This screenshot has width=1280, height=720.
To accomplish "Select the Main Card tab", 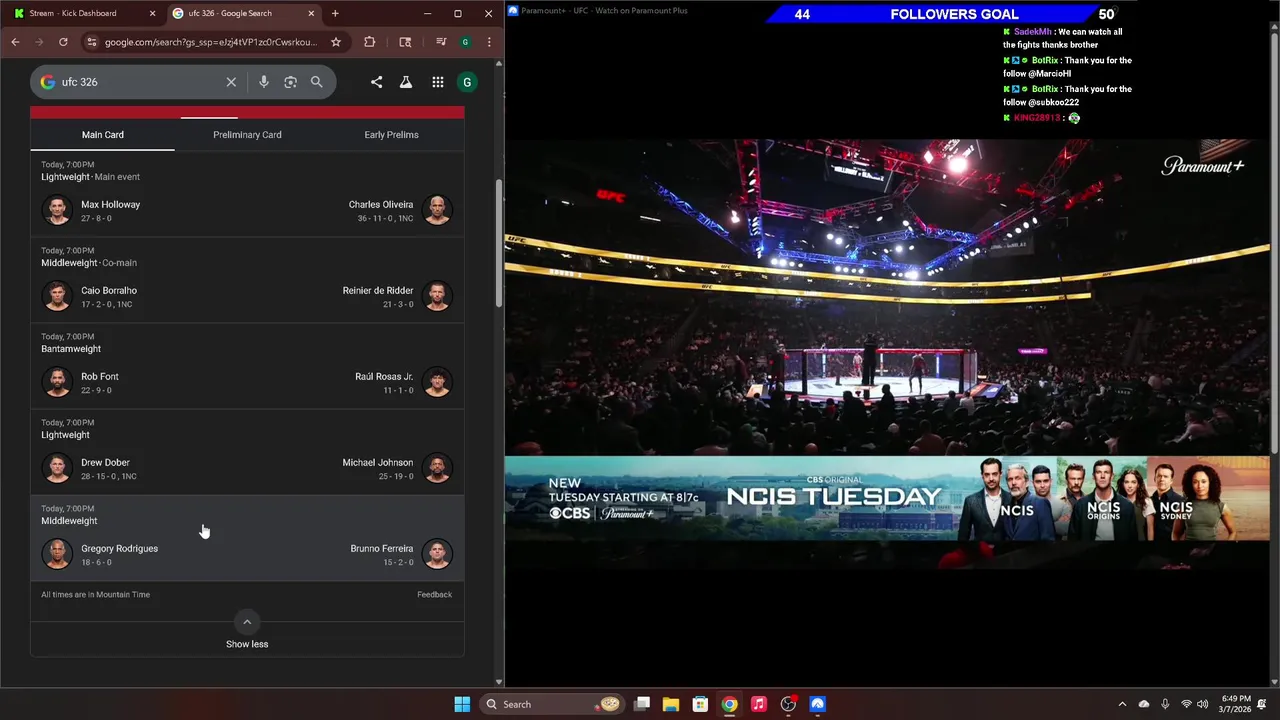I will coord(103,135).
